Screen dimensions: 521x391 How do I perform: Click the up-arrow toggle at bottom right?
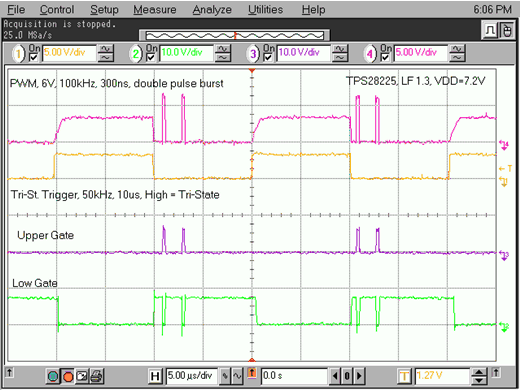click(x=496, y=373)
